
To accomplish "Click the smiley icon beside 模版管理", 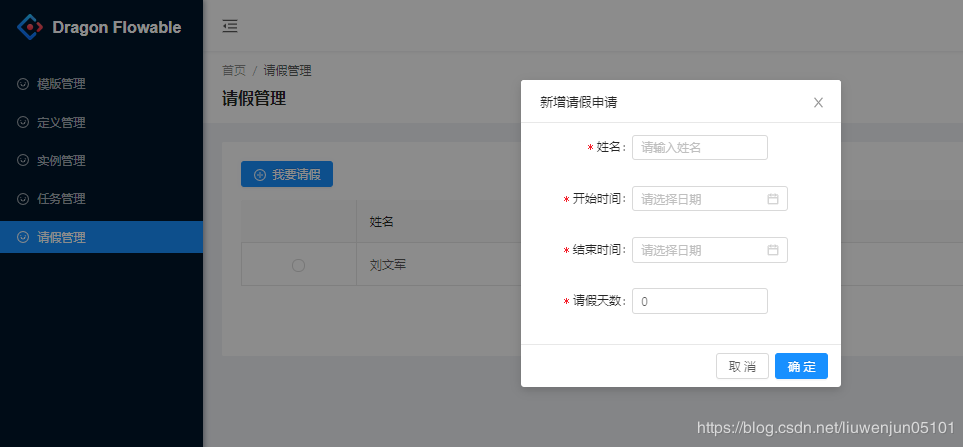I will point(23,84).
